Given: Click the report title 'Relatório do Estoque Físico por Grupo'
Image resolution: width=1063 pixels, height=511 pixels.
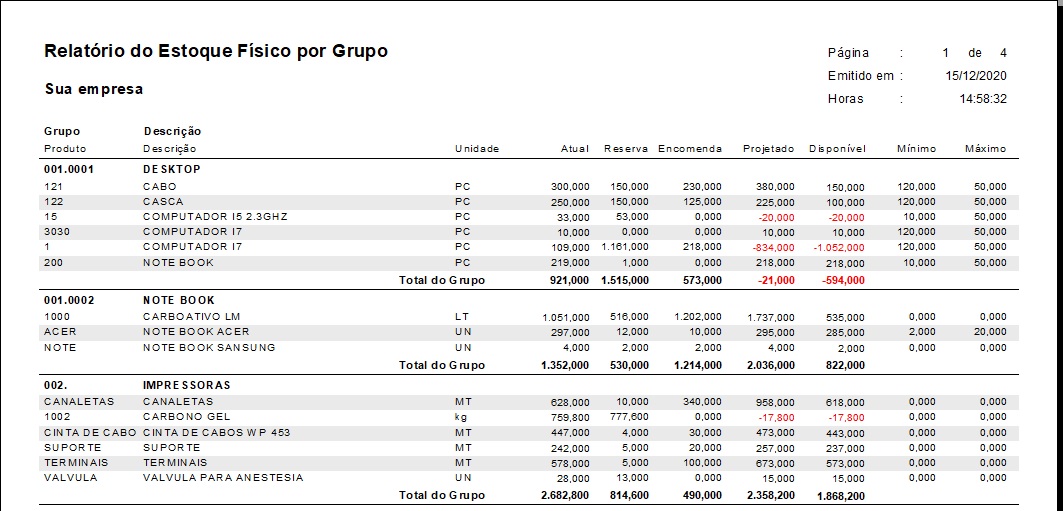Looking at the screenshot, I should (216, 51).
